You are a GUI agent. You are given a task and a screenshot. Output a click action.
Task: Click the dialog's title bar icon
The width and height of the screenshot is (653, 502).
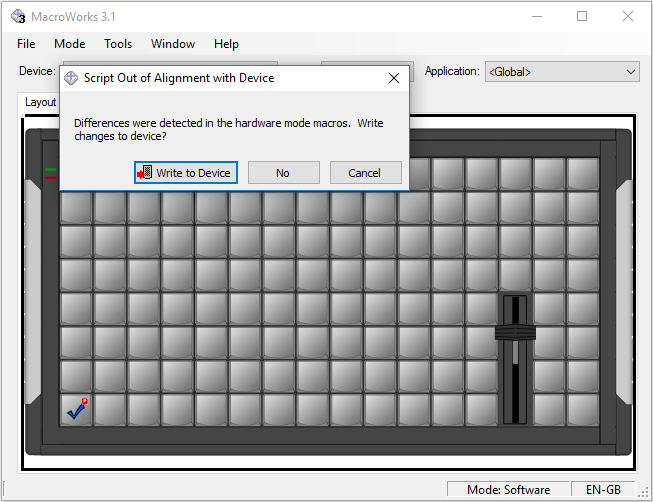[x=71, y=78]
